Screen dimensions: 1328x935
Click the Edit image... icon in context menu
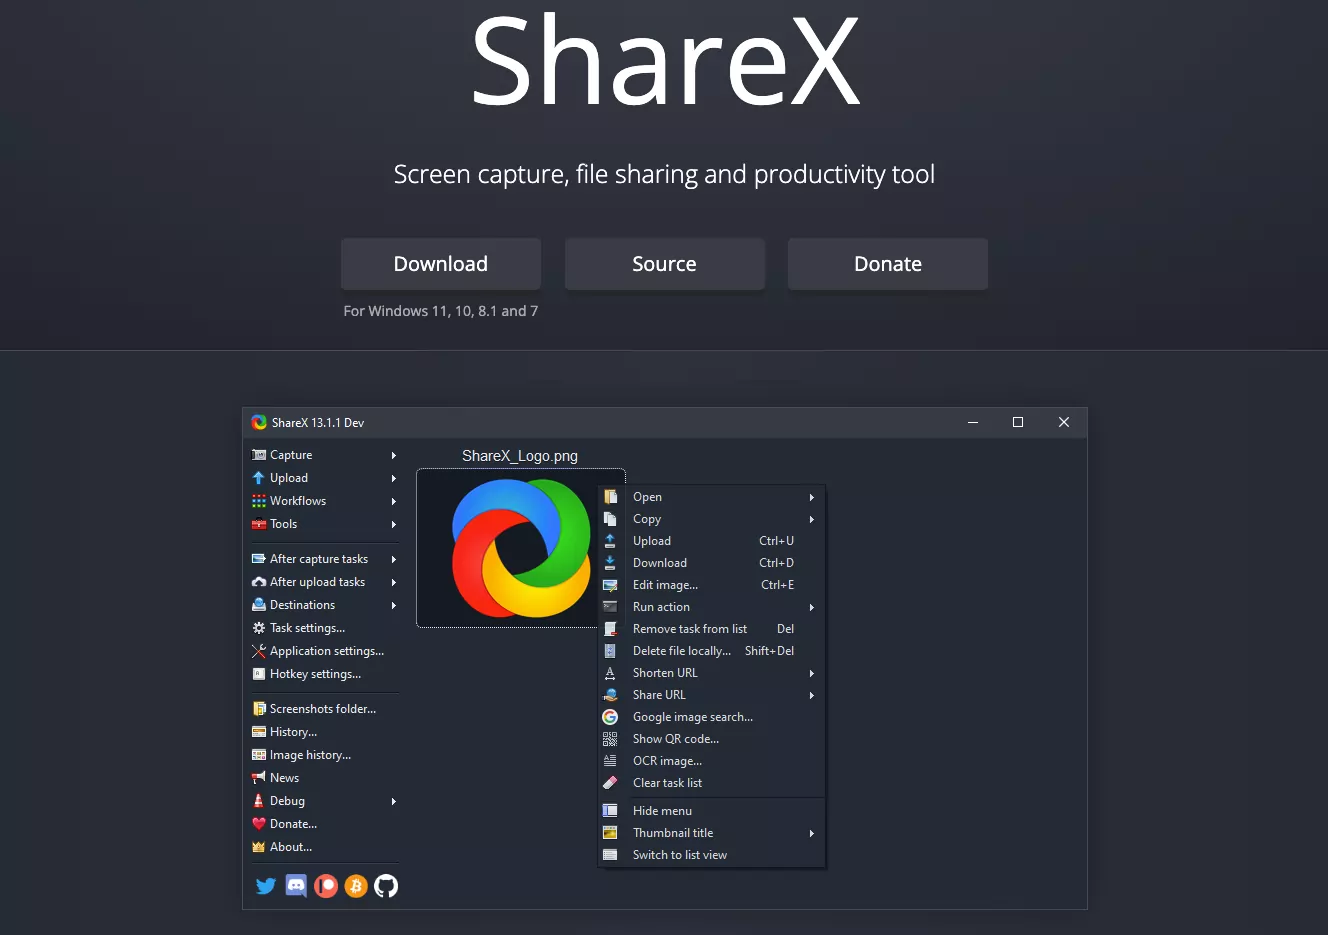(x=610, y=585)
